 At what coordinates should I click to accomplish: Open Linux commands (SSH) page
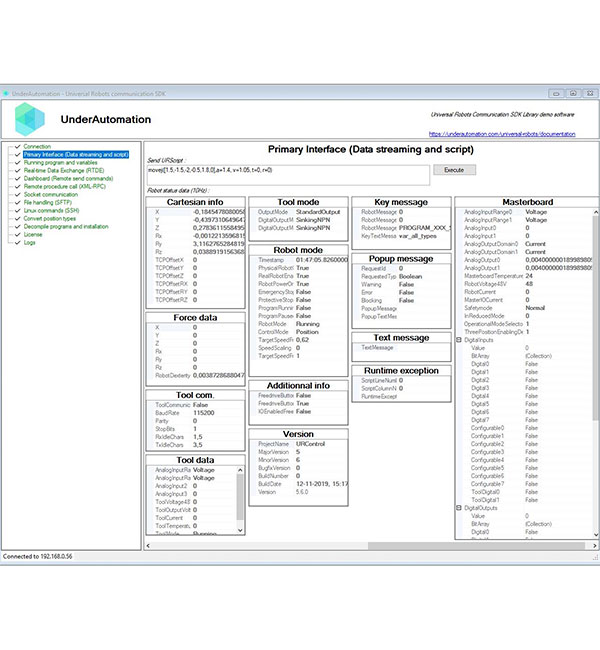51,211
